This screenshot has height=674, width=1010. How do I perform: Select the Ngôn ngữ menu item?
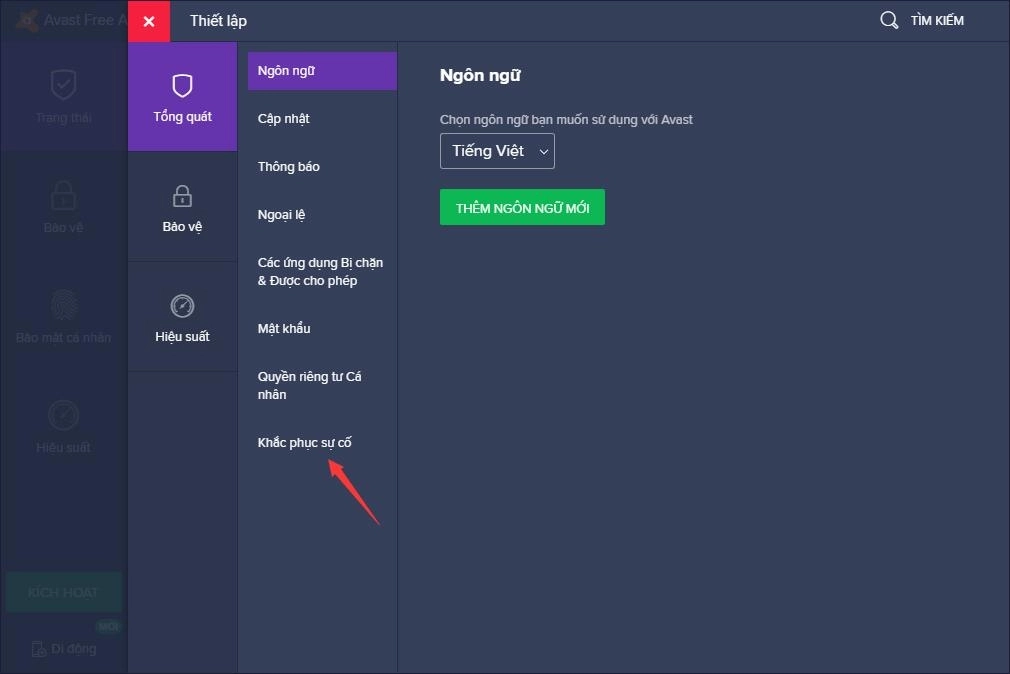tap(287, 71)
